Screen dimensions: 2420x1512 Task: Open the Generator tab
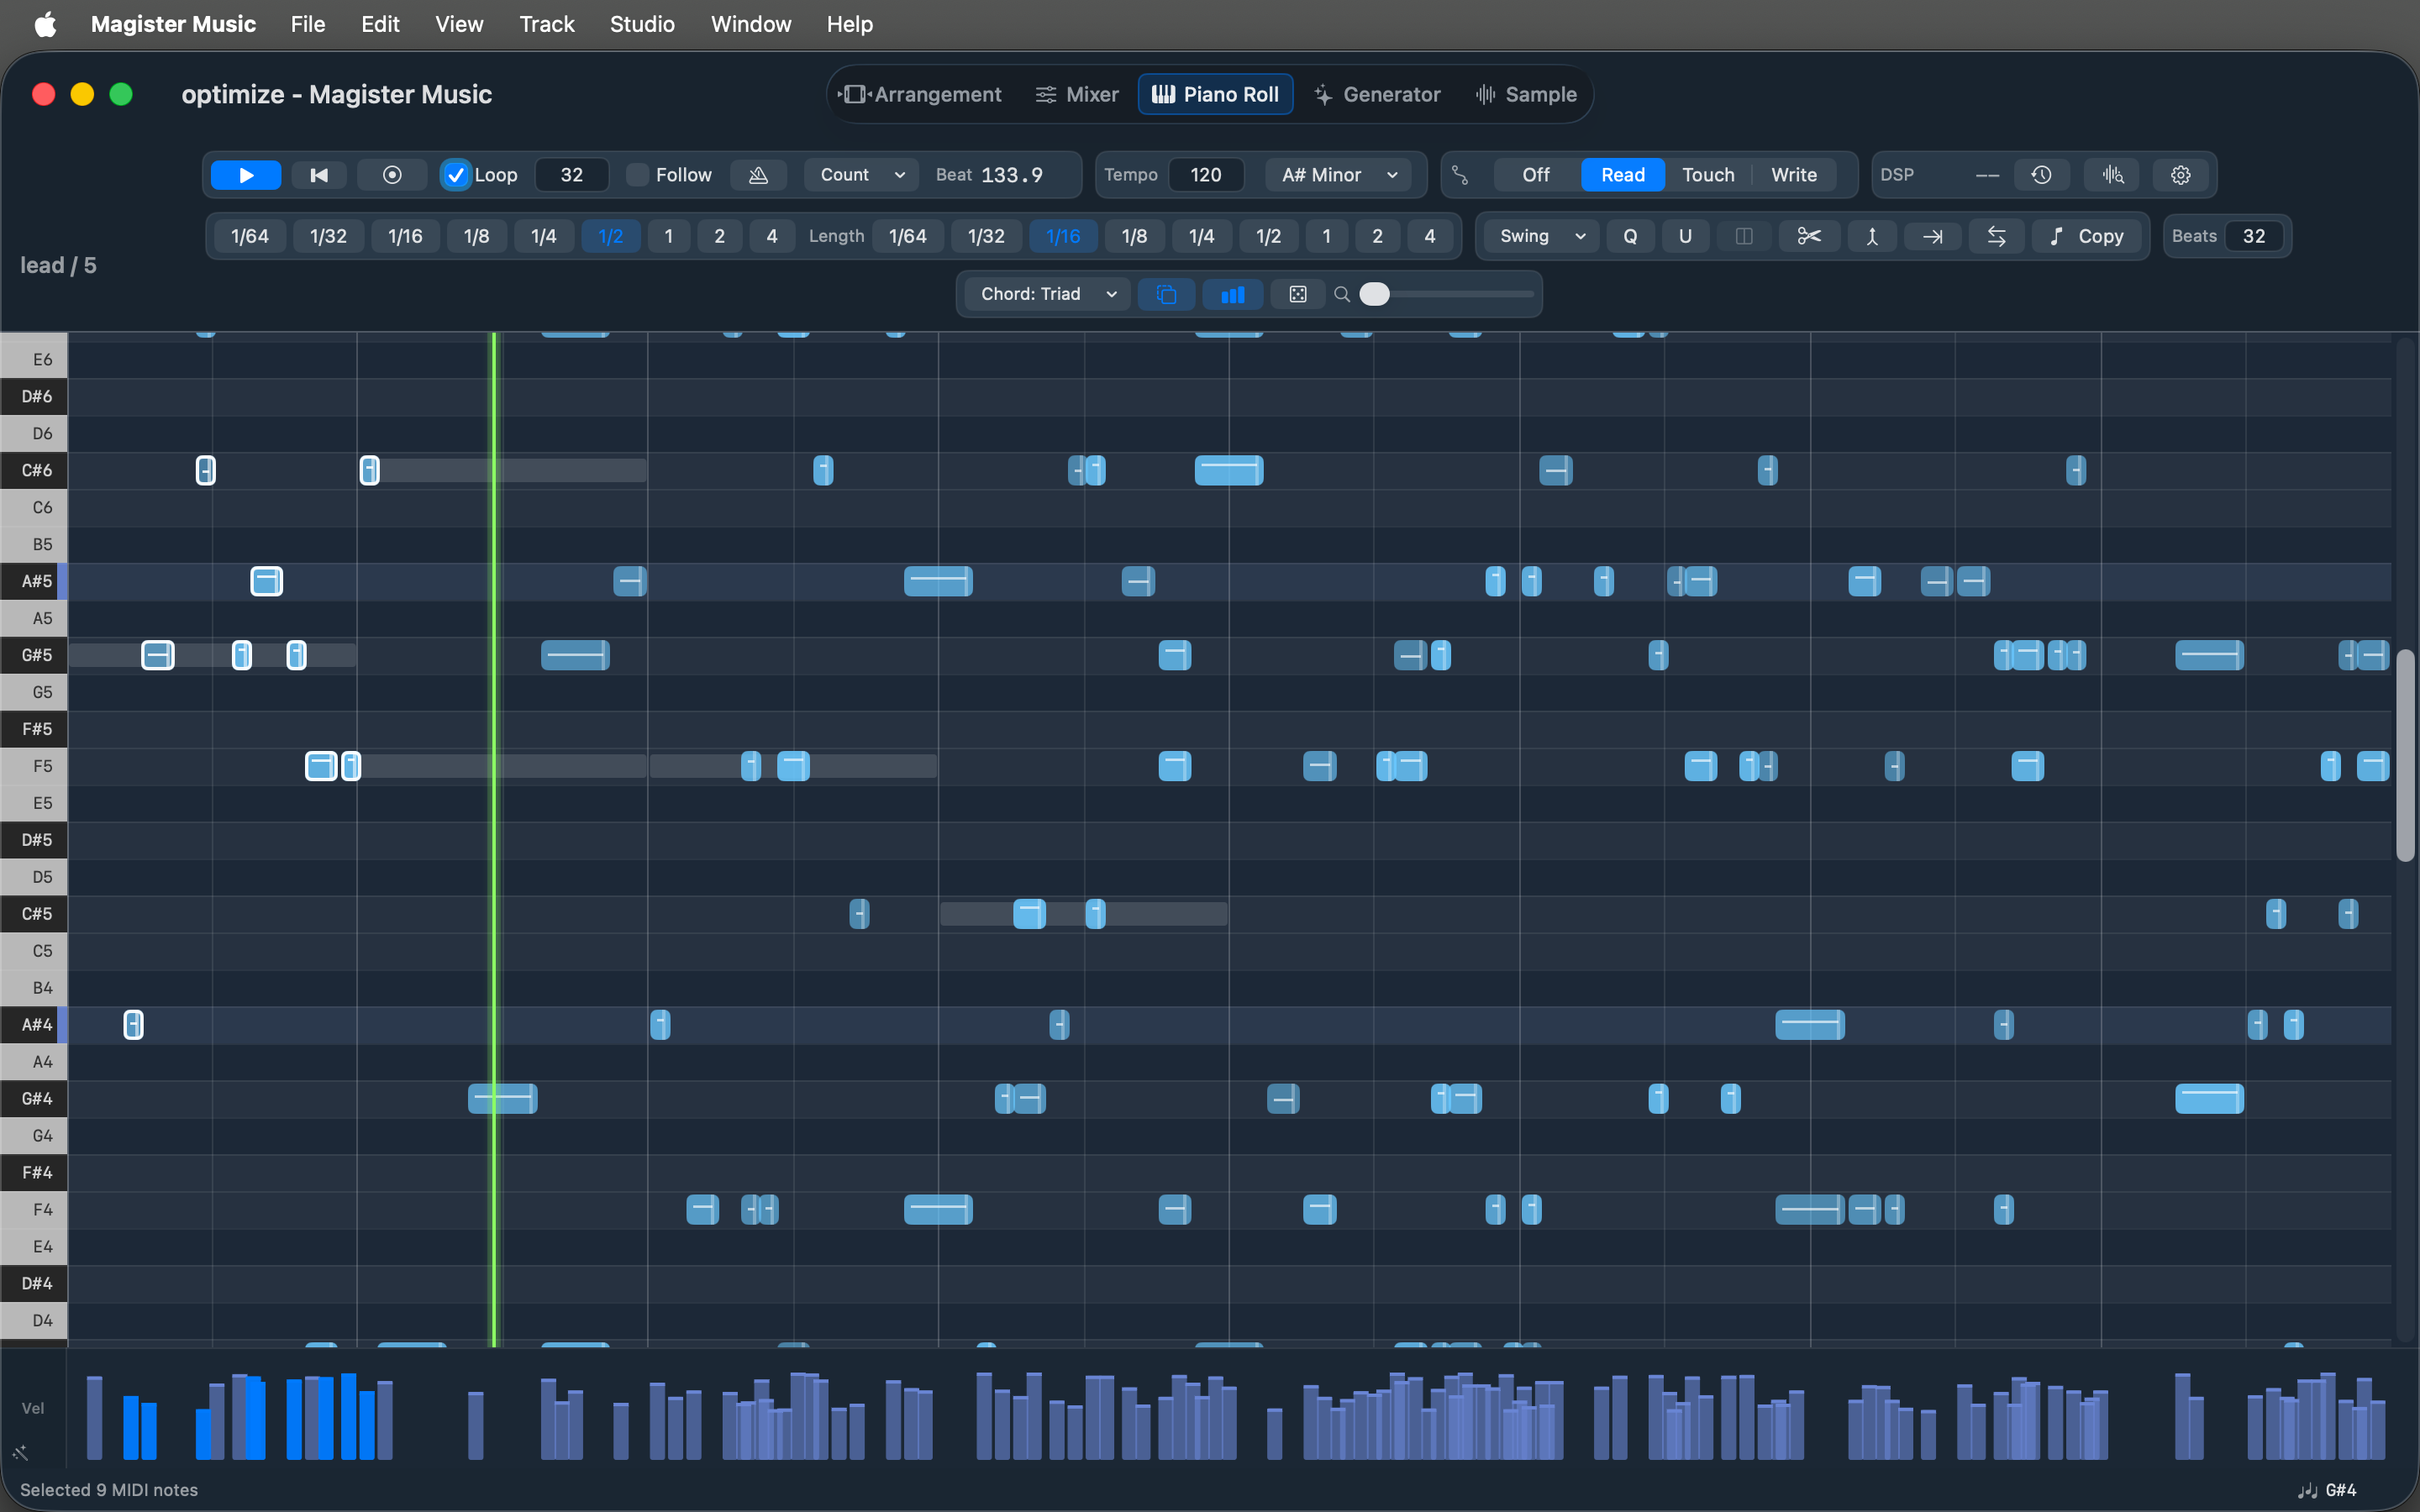pos(1377,94)
